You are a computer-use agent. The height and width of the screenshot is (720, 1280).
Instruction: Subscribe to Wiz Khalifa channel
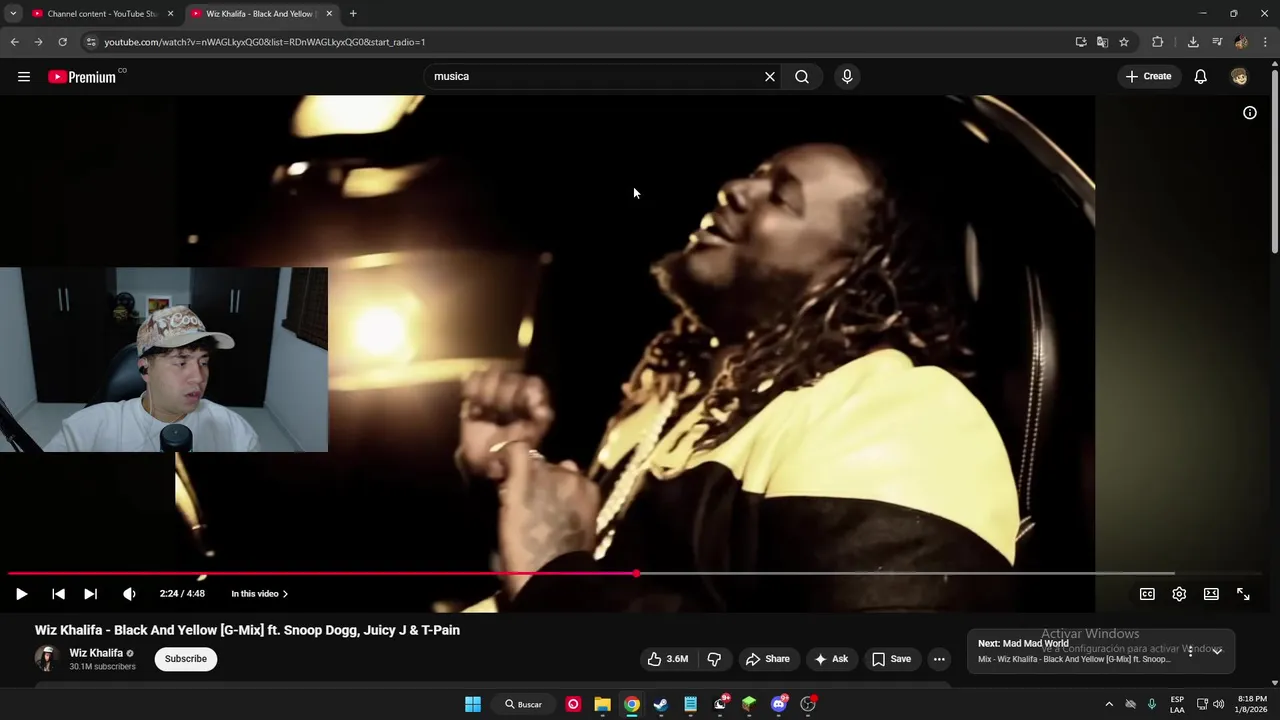pos(186,659)
